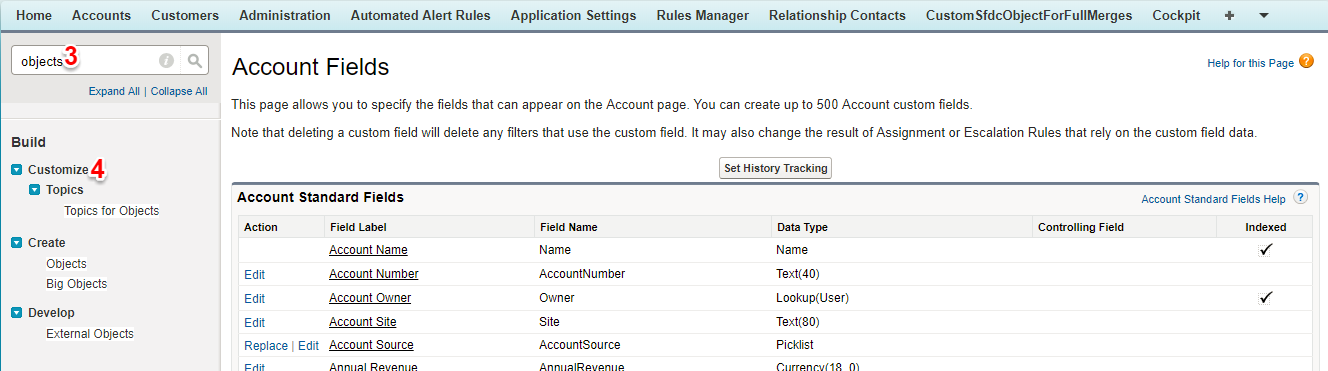The height and width of the screenshot is (371, 1328).
Task: Click the blue help icon for Account Standard Fields
Action: coord(1300,198)
